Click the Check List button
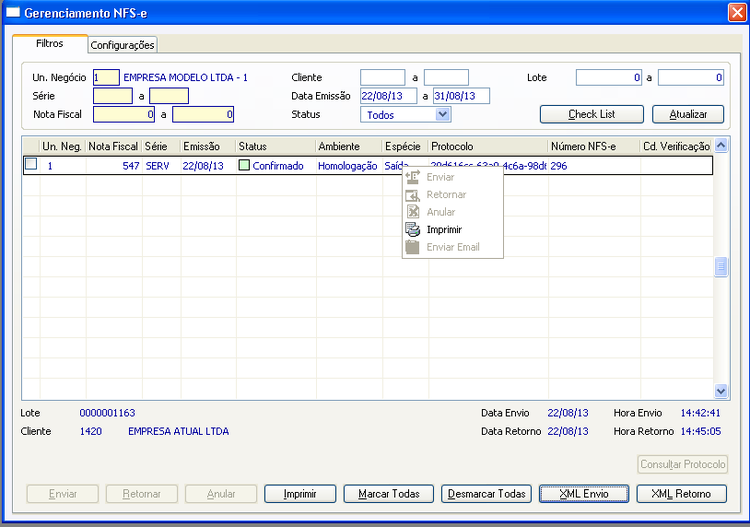The width and height of the screenshot is (750, 527). click(592, 114)
